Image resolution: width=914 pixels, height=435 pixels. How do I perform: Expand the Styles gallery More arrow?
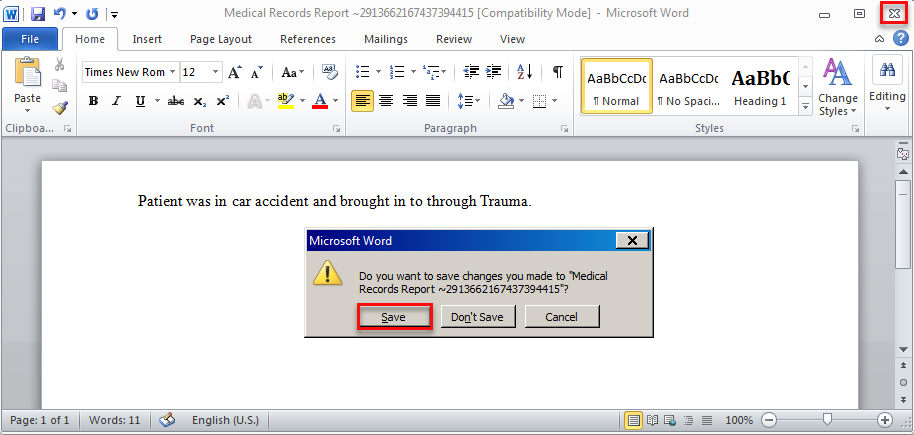coord(806,106)
